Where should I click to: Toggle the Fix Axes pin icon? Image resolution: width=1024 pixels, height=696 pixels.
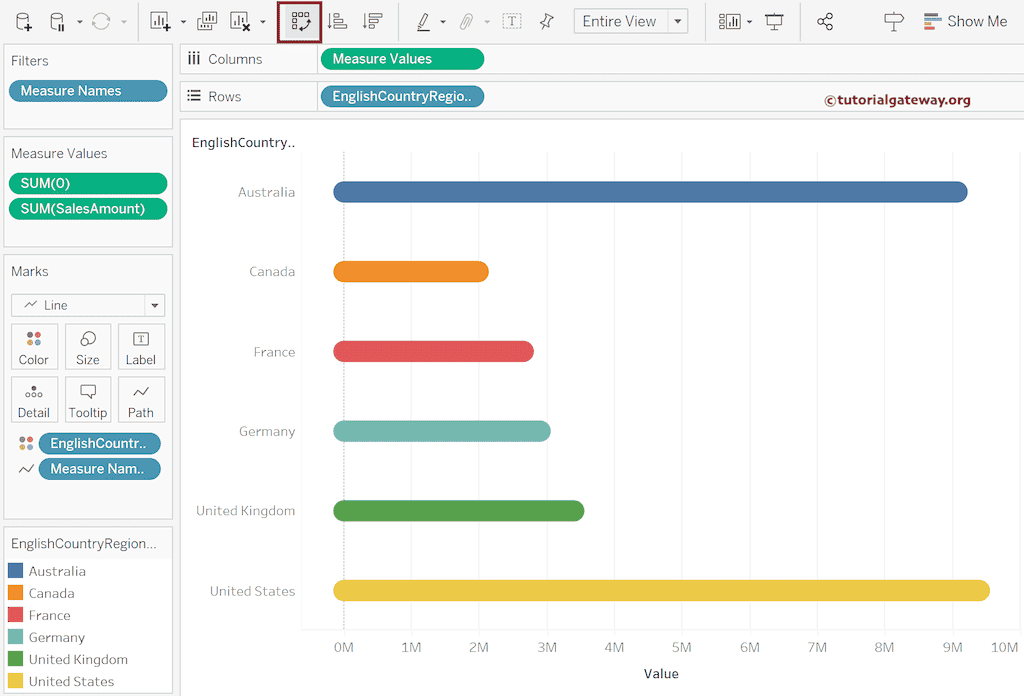click(x=546, y=20)
